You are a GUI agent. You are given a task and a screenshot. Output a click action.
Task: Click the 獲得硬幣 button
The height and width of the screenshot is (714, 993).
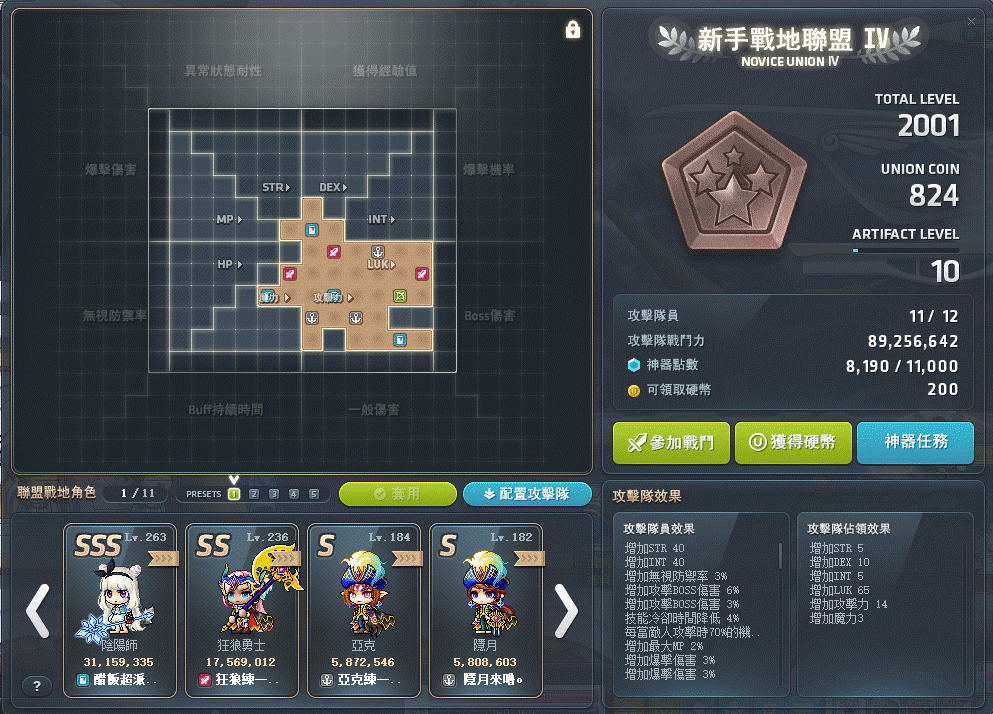pos(793,442)
